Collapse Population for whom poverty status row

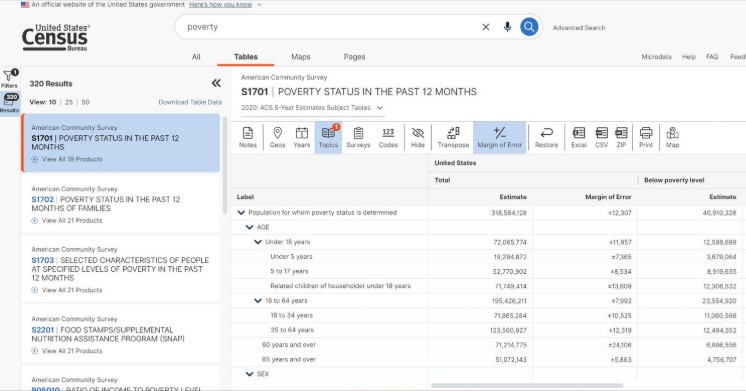[x=241, y=213]
